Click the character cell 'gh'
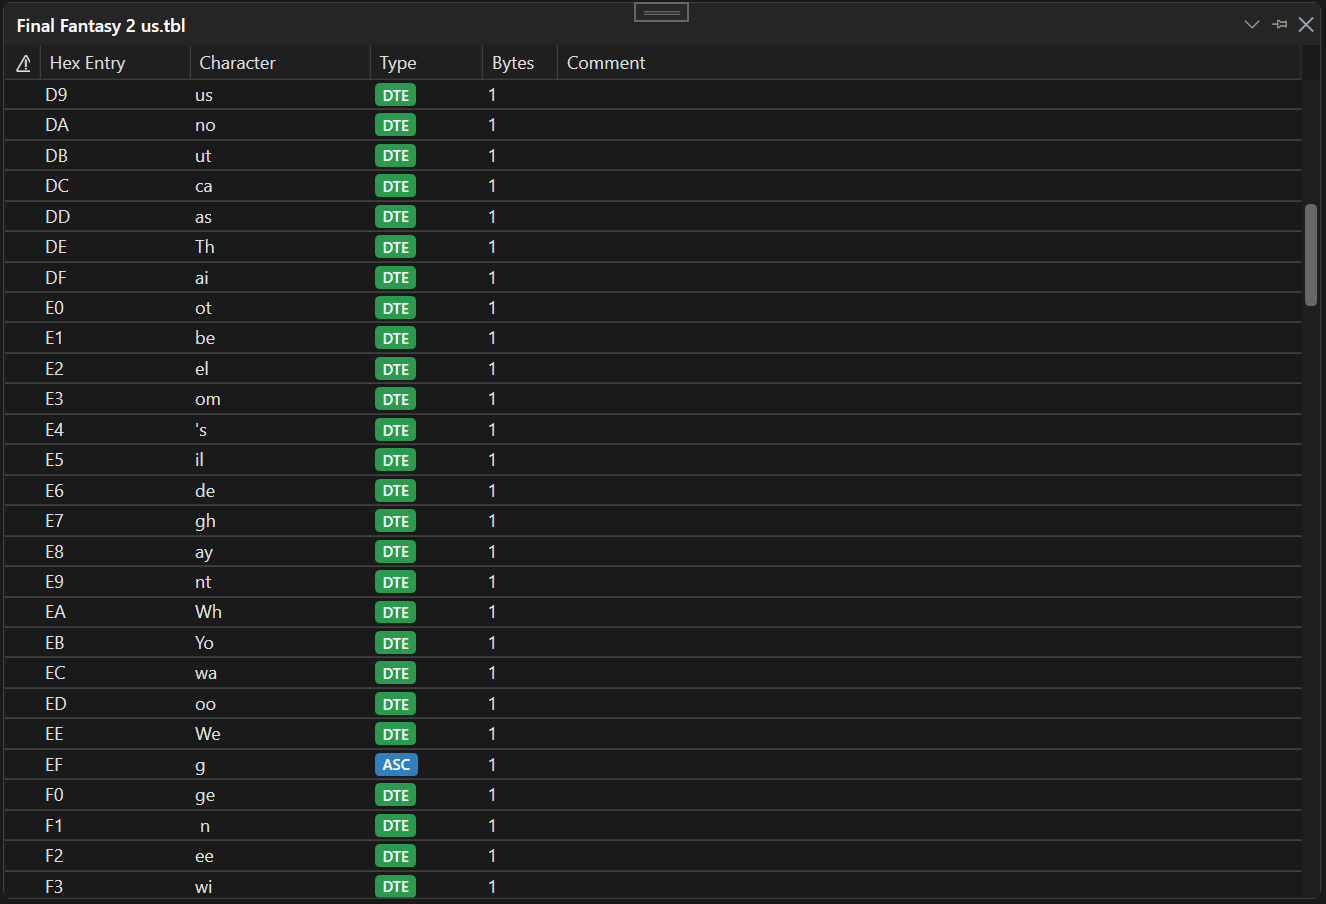1326x904 pixels. click(205, 521)
